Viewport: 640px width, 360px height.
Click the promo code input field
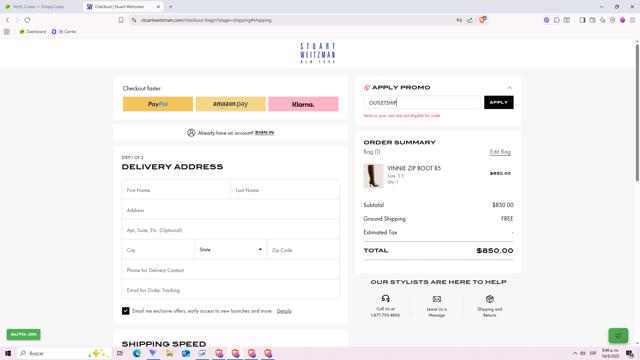click(422, 102)
